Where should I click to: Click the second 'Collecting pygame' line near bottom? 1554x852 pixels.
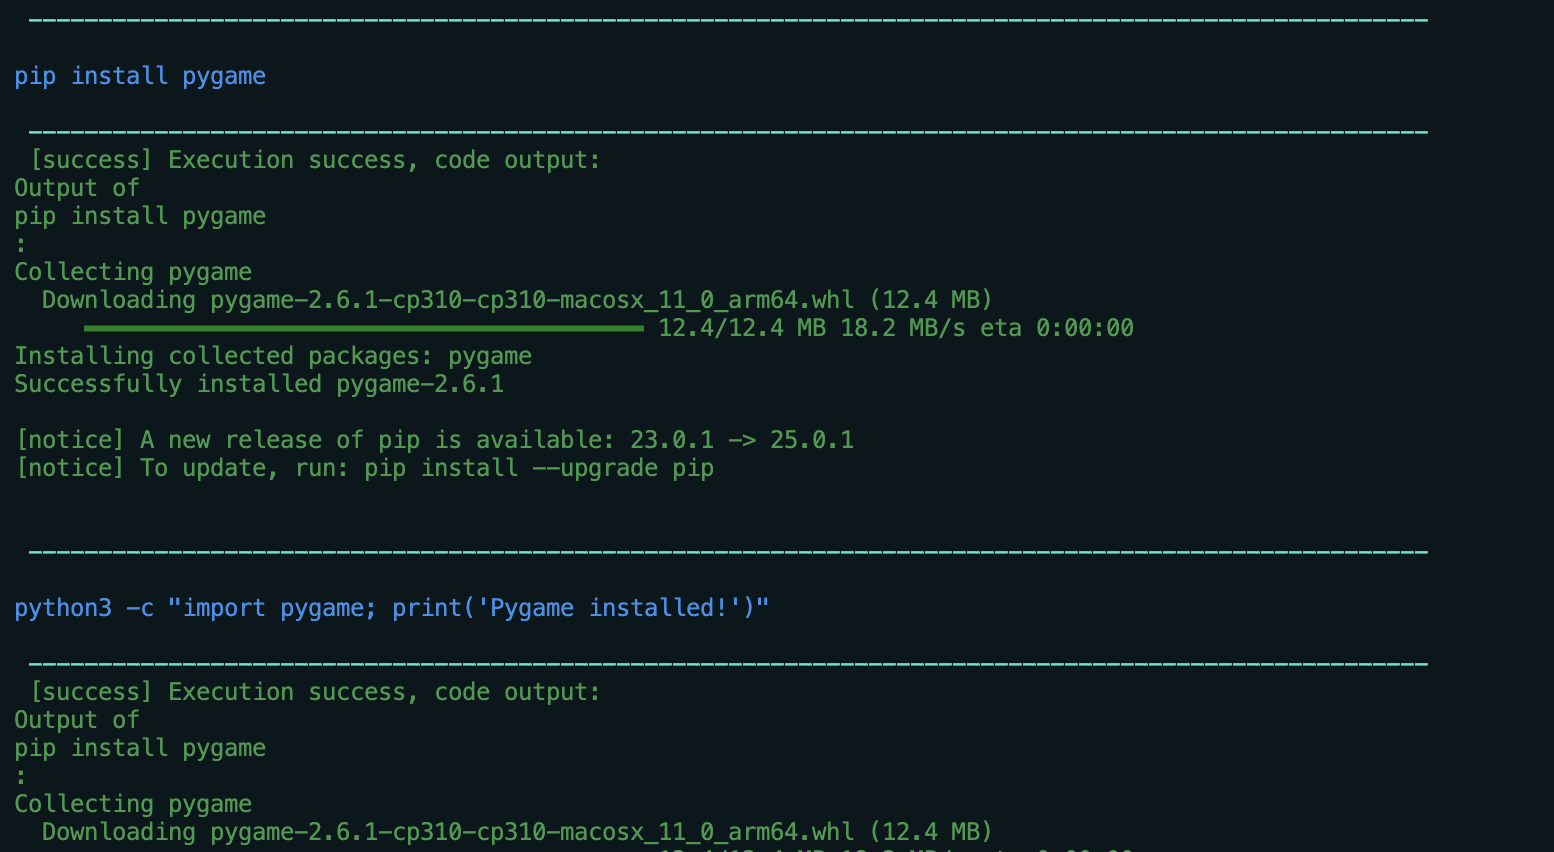tap(133, 804)
